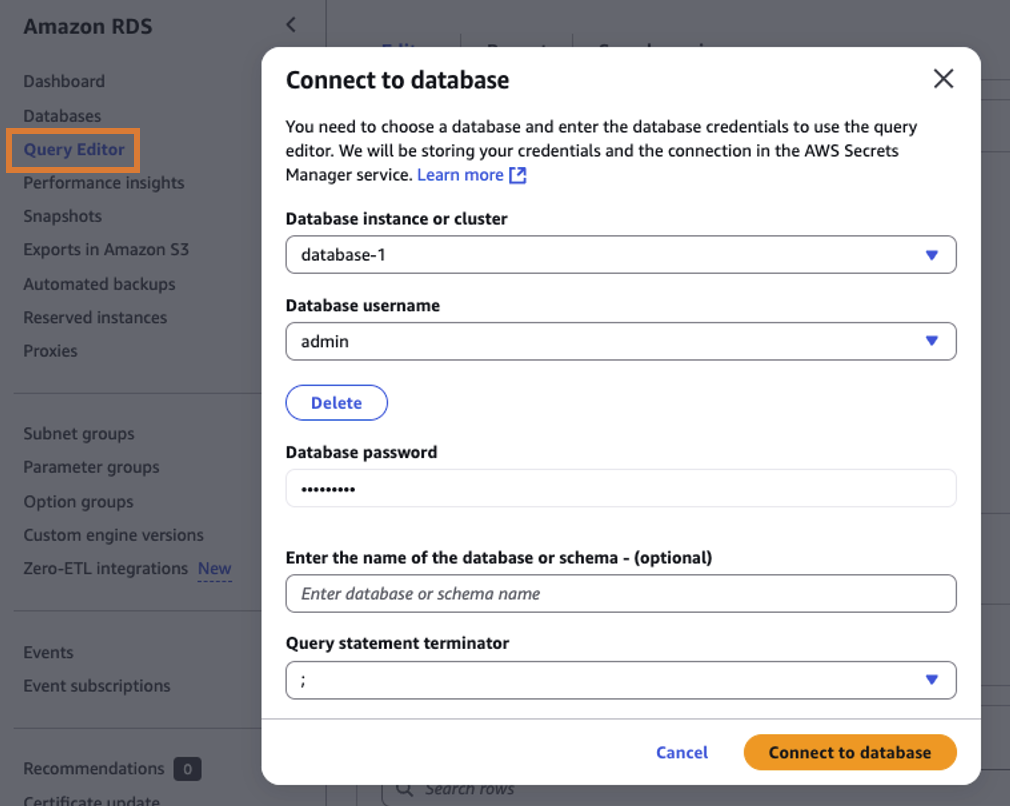Expand the Query statement terminator dropdown

(620, 680)
